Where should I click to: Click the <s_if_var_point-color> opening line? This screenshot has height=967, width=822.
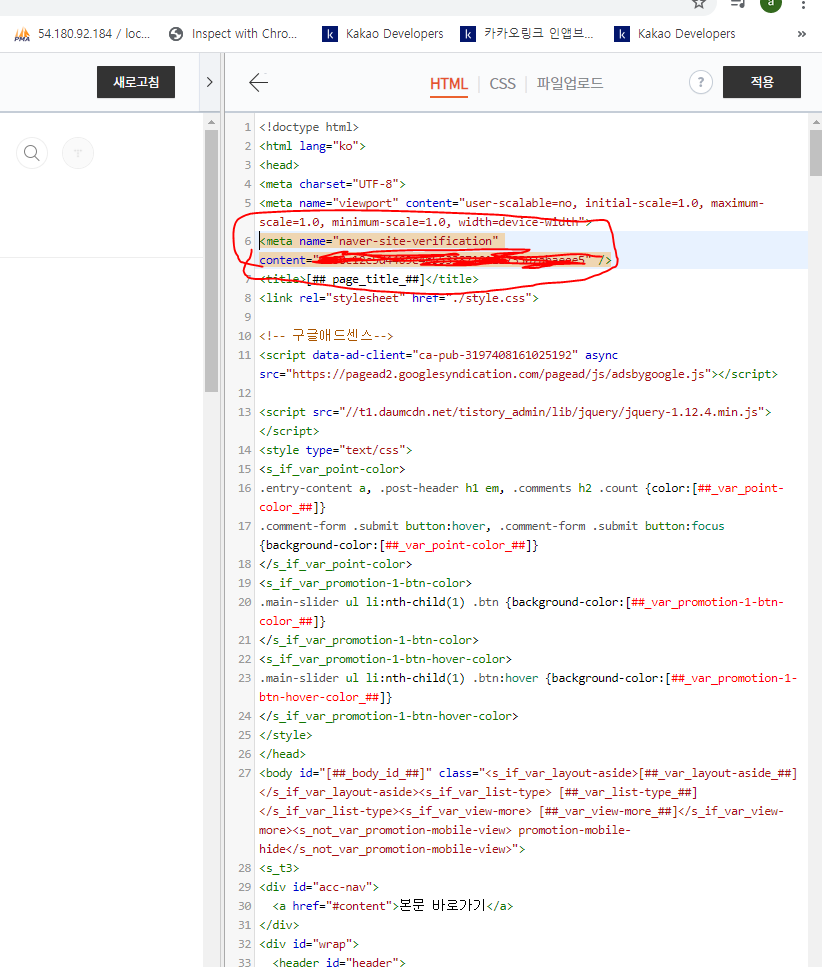332,469
